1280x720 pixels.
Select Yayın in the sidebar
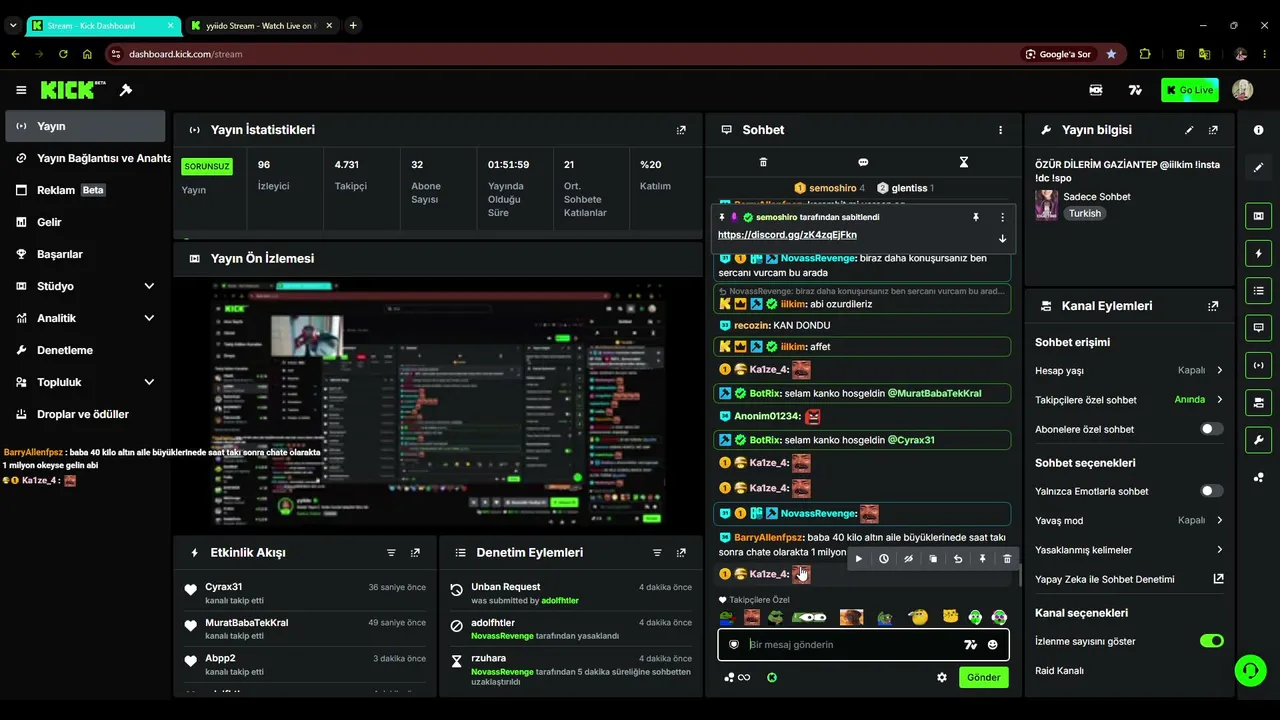point(85,126)
